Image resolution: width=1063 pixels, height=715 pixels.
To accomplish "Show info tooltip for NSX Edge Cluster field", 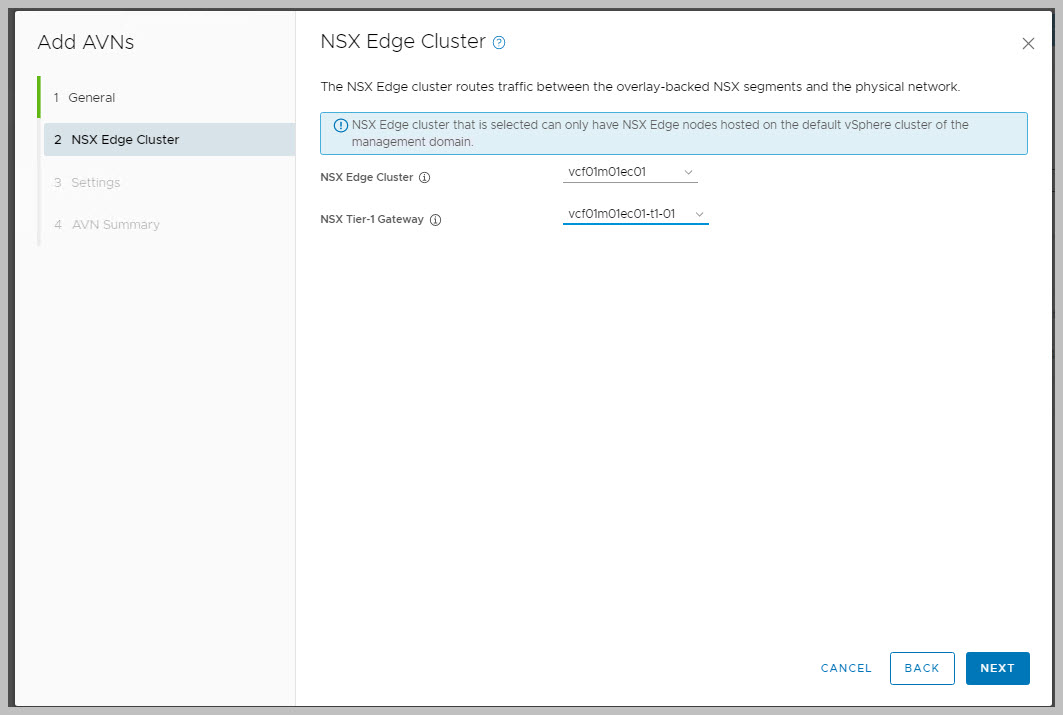I will point(424,178).
